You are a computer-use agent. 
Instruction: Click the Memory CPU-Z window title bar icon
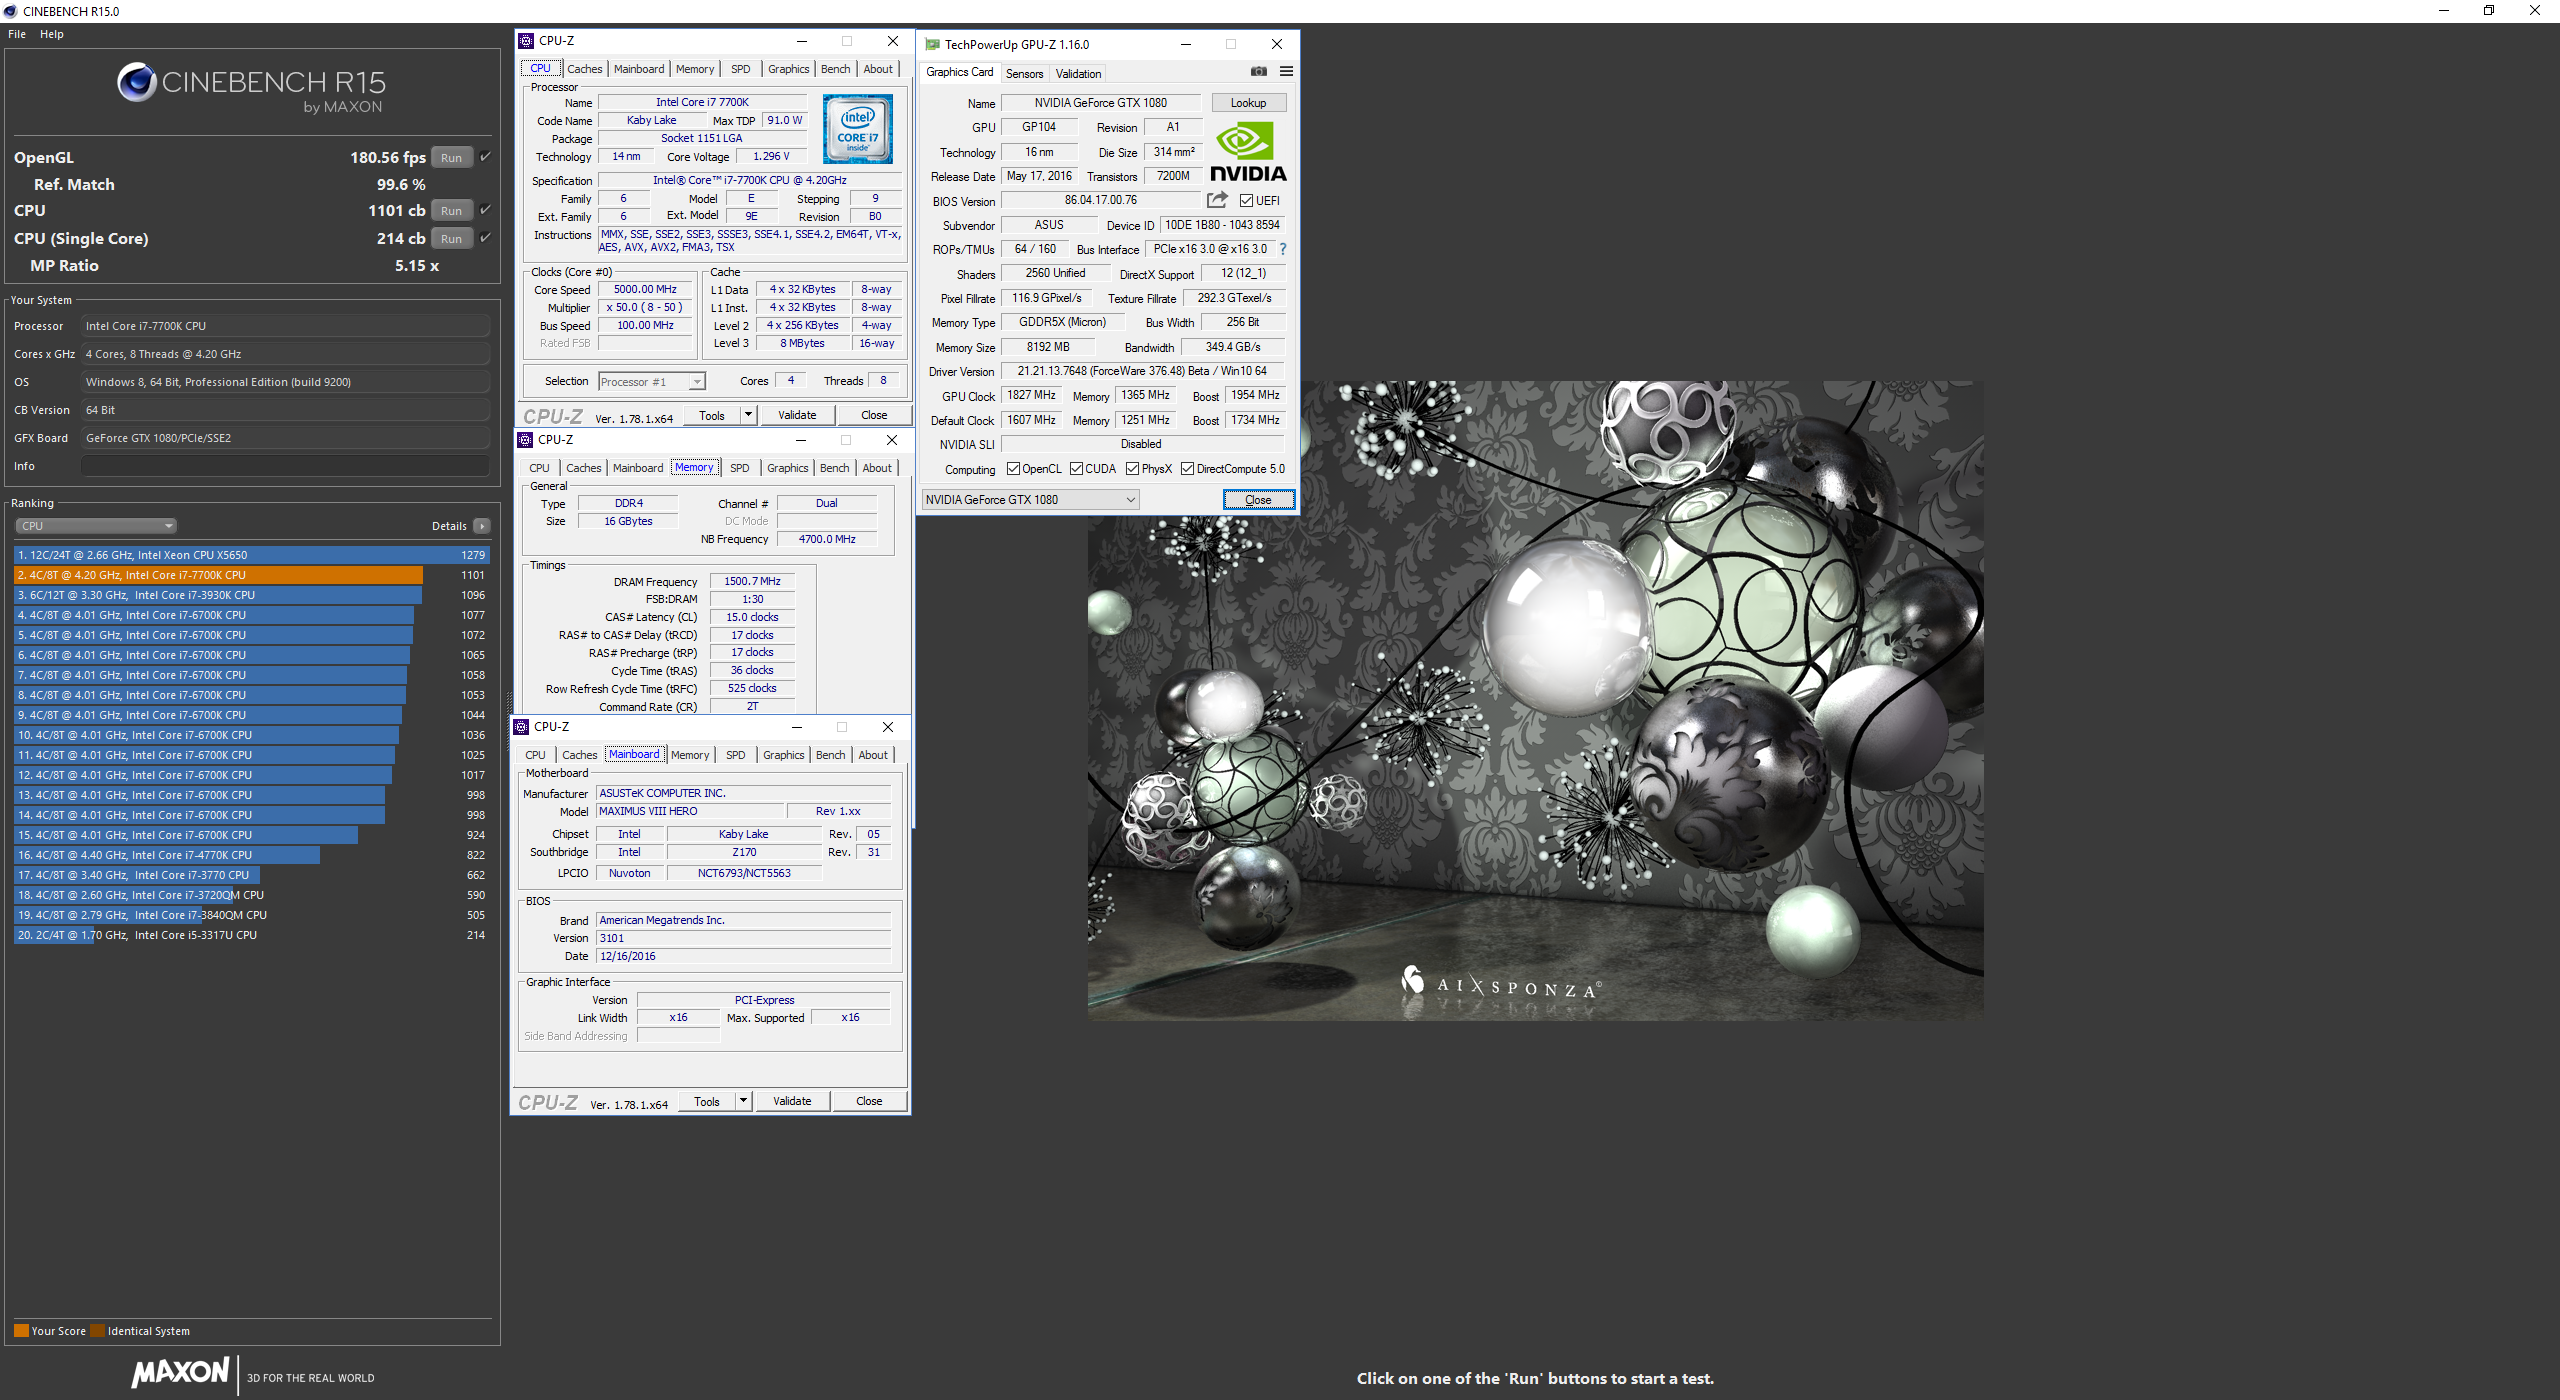[525, 440]
